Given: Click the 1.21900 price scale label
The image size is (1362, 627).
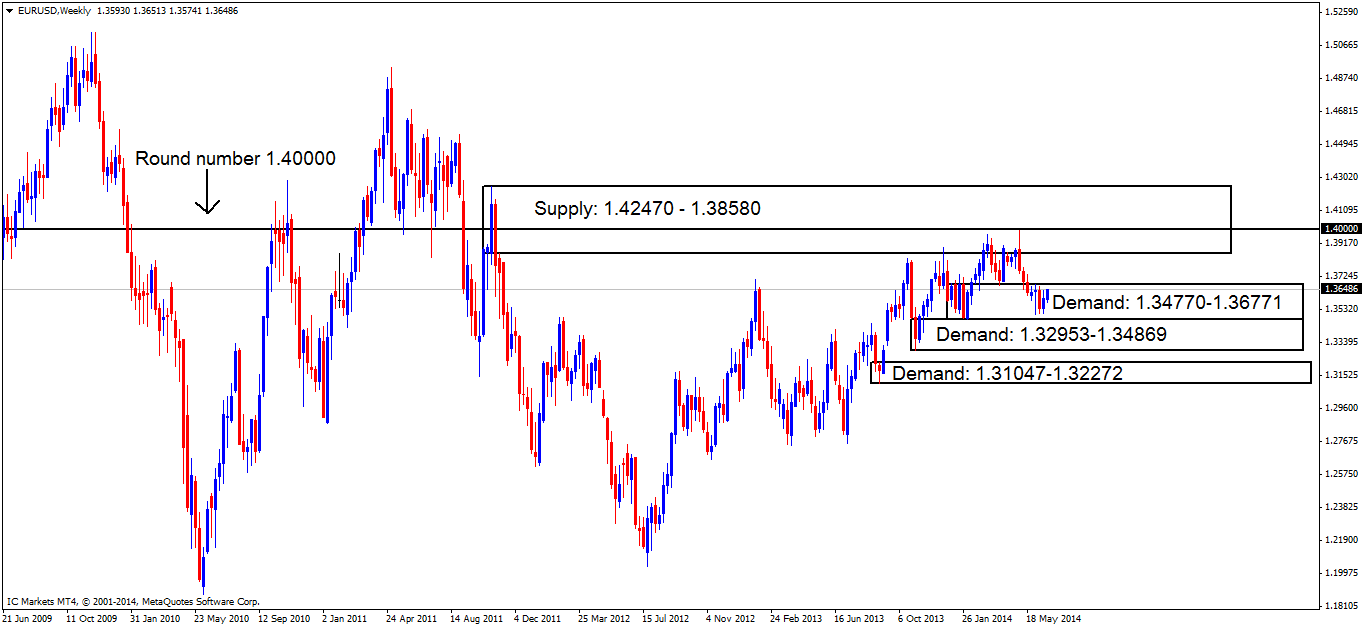Looking at the screenshot, I should pyautogui.click(x=1340, y=539).
